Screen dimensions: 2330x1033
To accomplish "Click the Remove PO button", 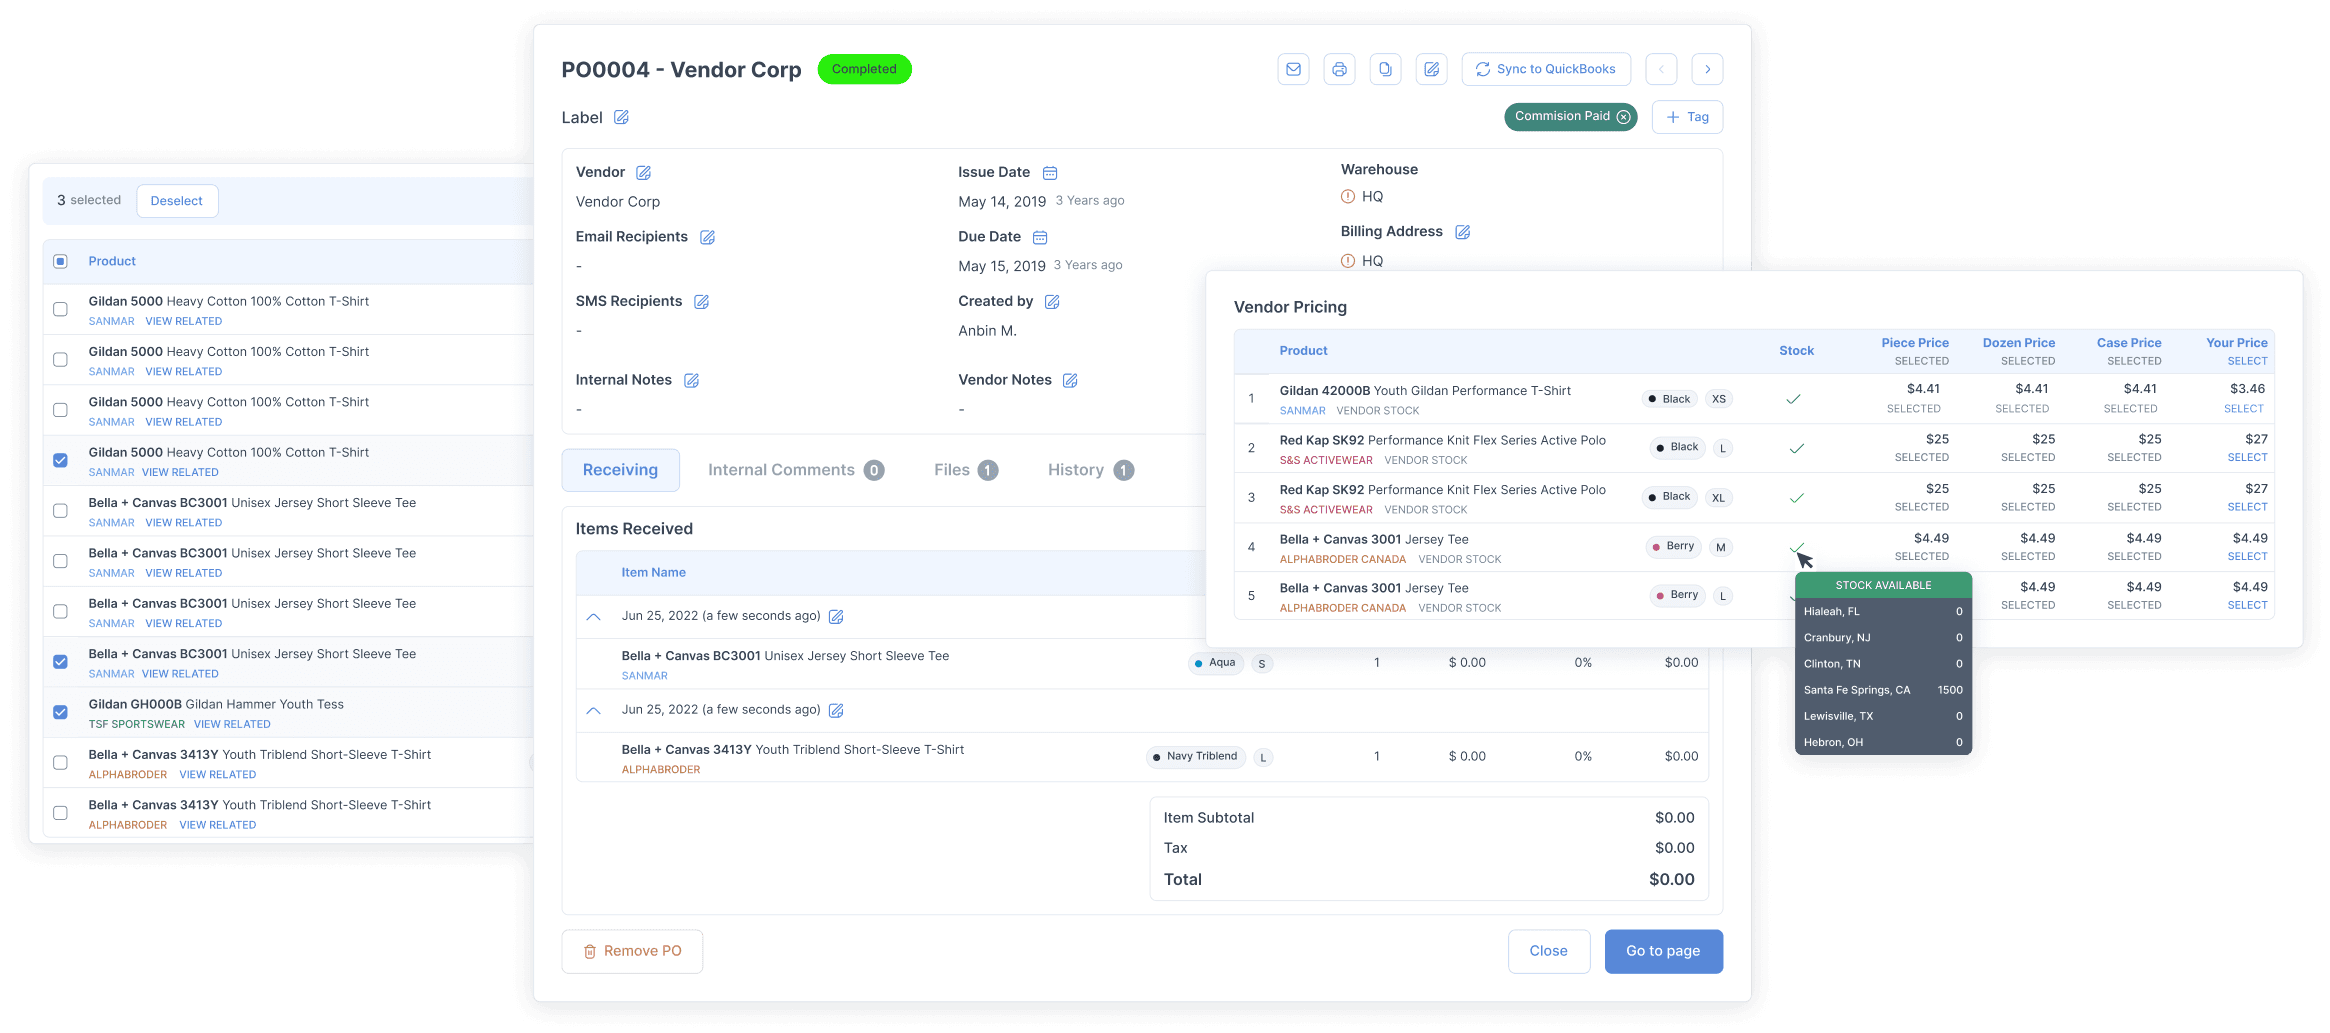I will click(x=632, y=951).
